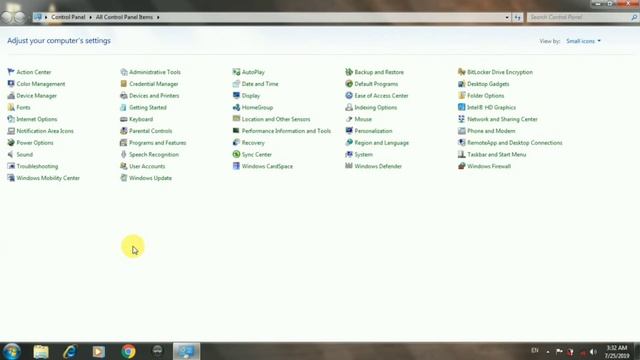This screenshot has height=360, width=640.
Task: Open the Sound speaker icon
Action: [x=11, y=154]
